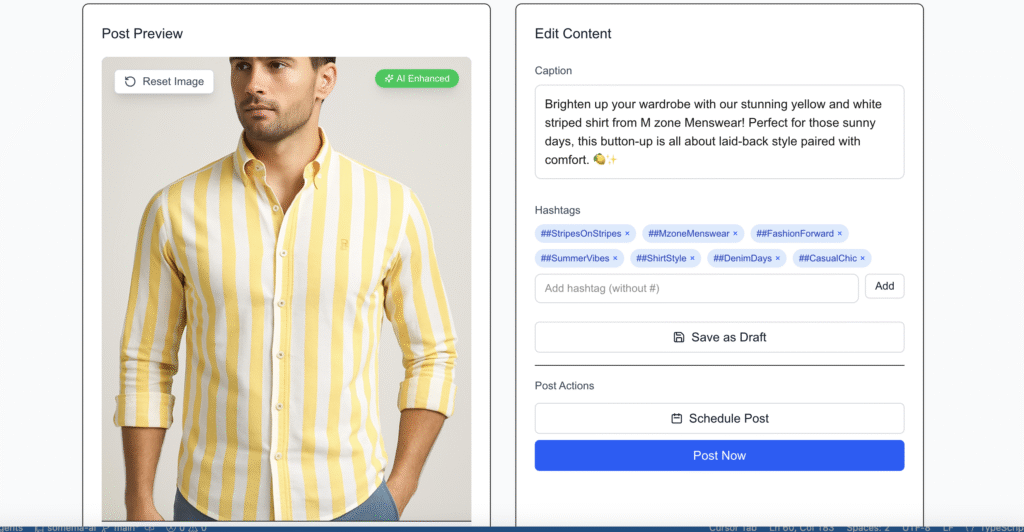1024x532 pixels.
Task: Remove the MzoneMenswear hashtag
Action: tap(735, 233)
